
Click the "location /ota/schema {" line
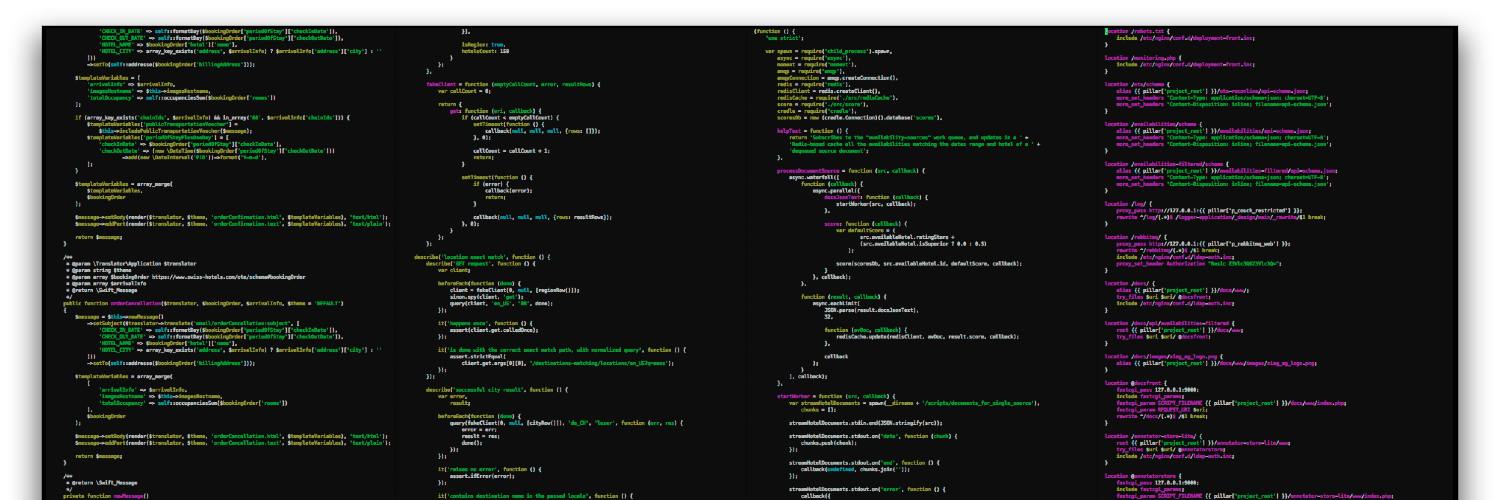1137,84
